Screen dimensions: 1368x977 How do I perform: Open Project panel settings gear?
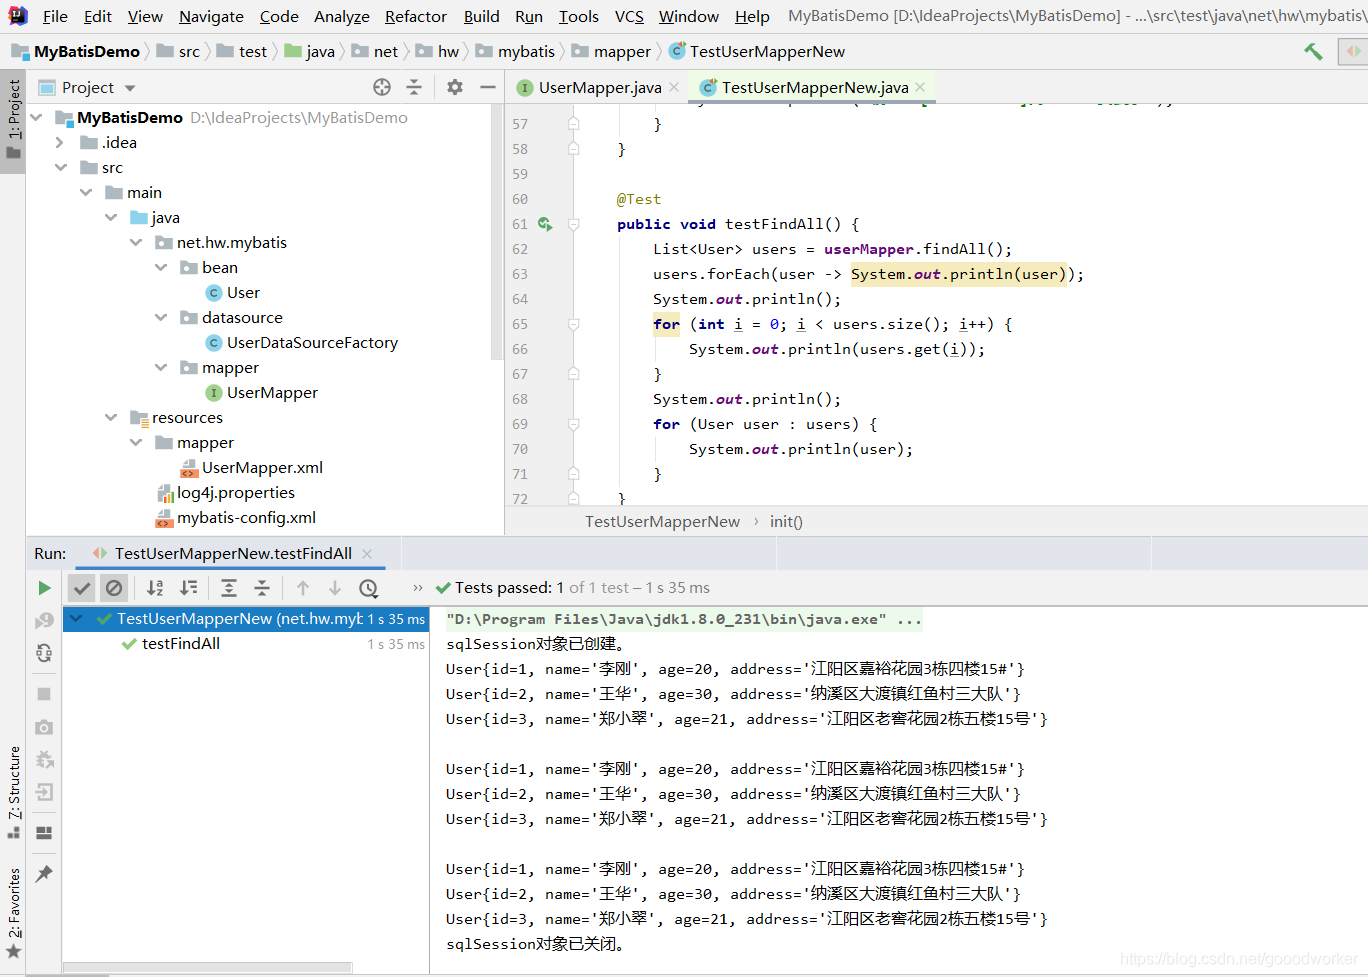[455, 88]
